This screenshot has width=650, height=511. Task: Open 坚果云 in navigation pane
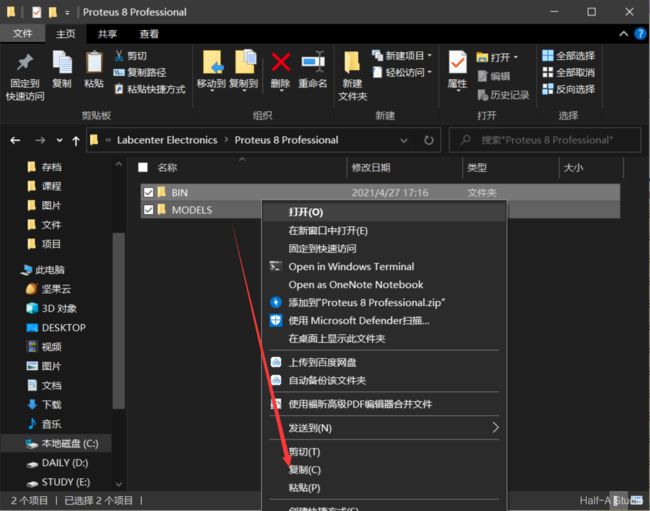coord(49,289)
